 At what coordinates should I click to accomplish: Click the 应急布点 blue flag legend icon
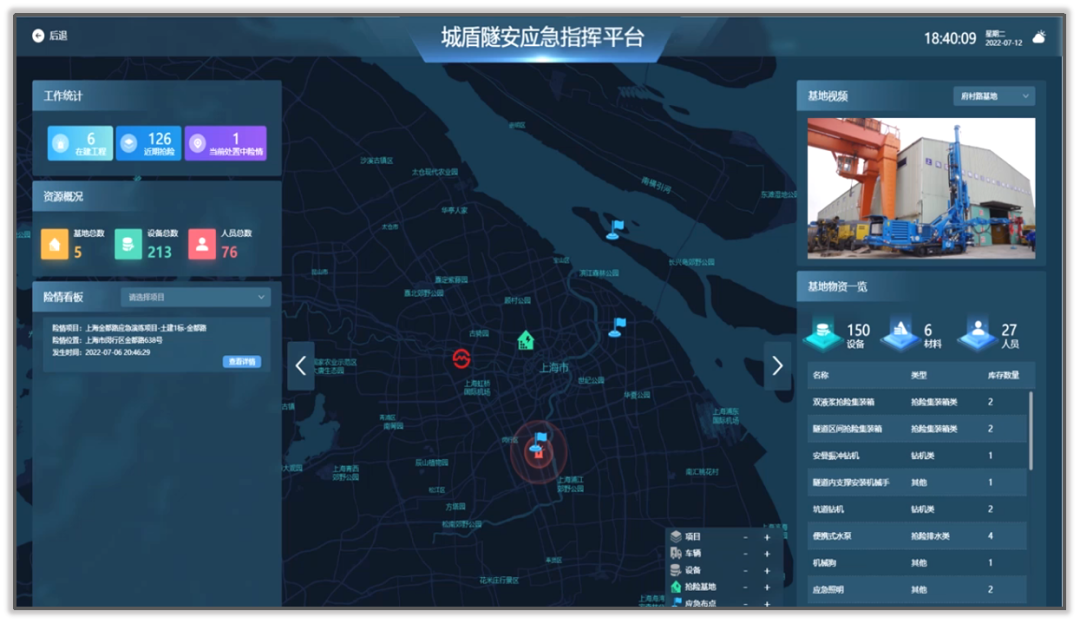(x=676, y=603)
